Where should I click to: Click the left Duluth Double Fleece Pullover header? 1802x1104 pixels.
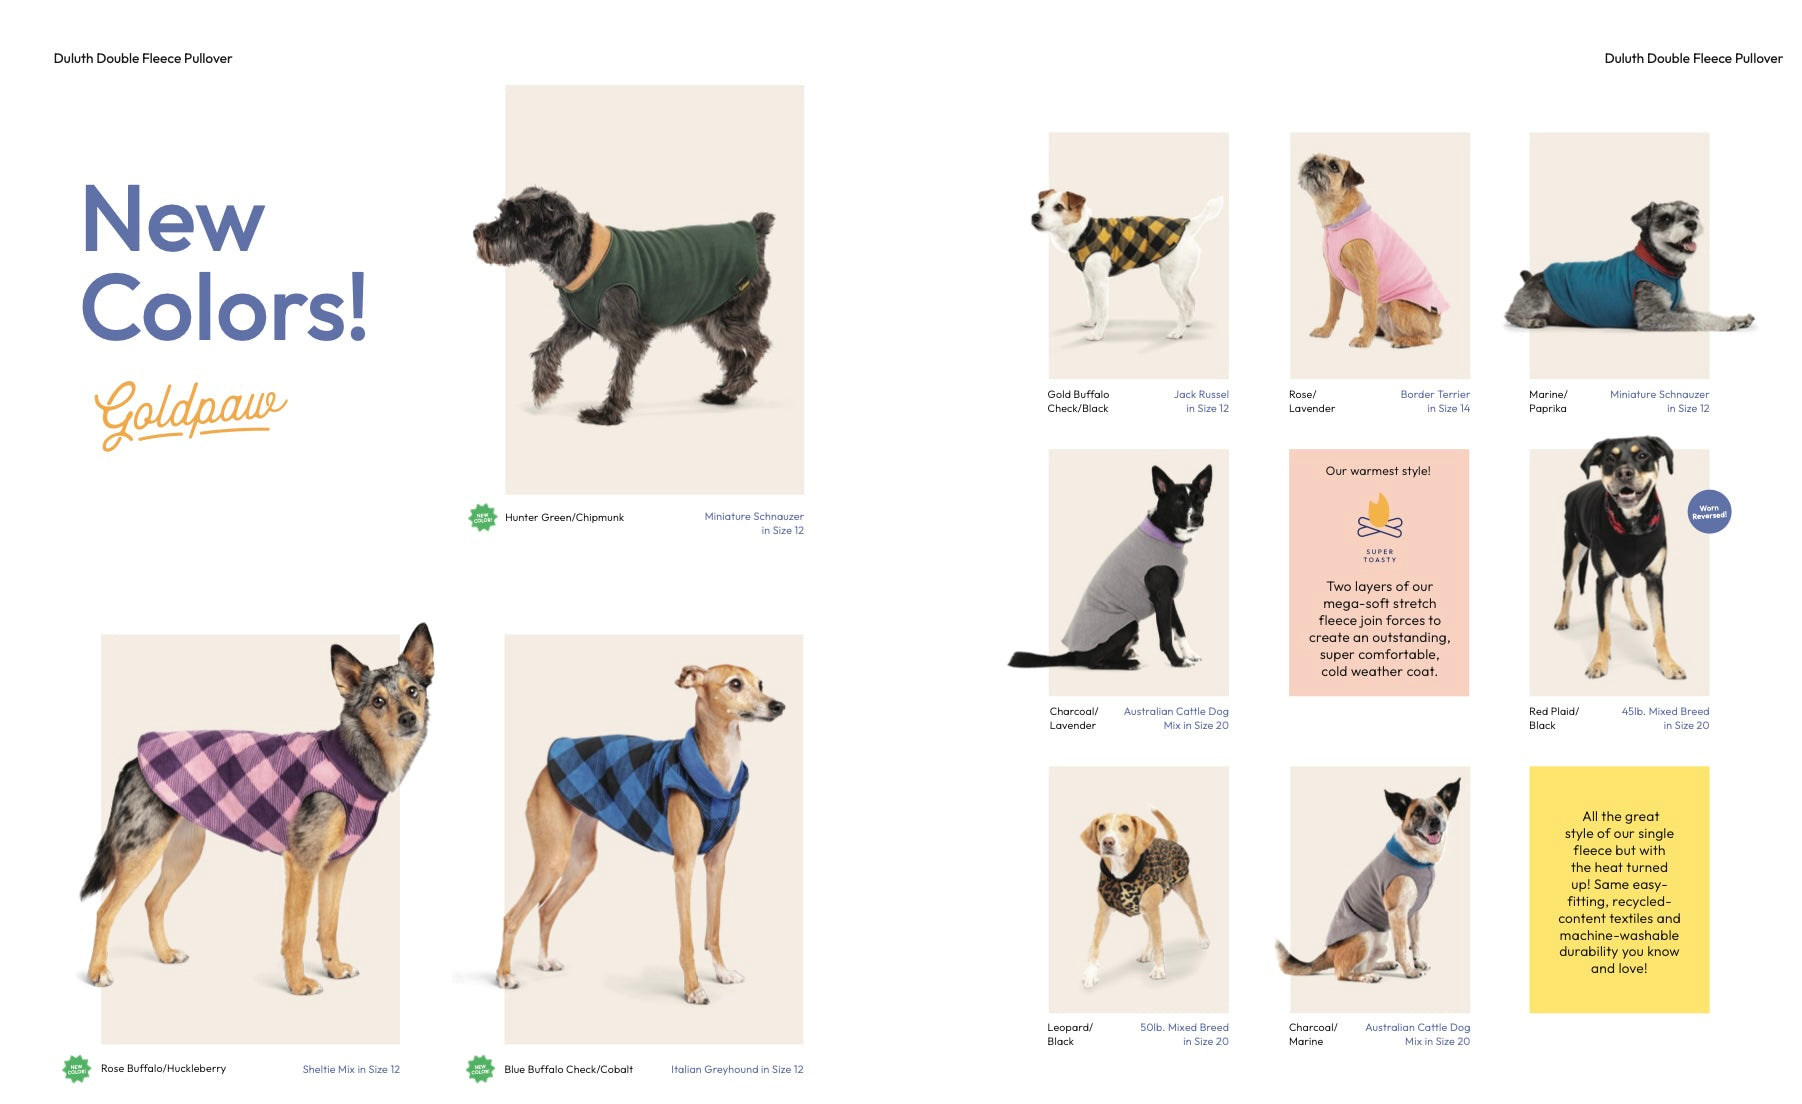point(143,58)
